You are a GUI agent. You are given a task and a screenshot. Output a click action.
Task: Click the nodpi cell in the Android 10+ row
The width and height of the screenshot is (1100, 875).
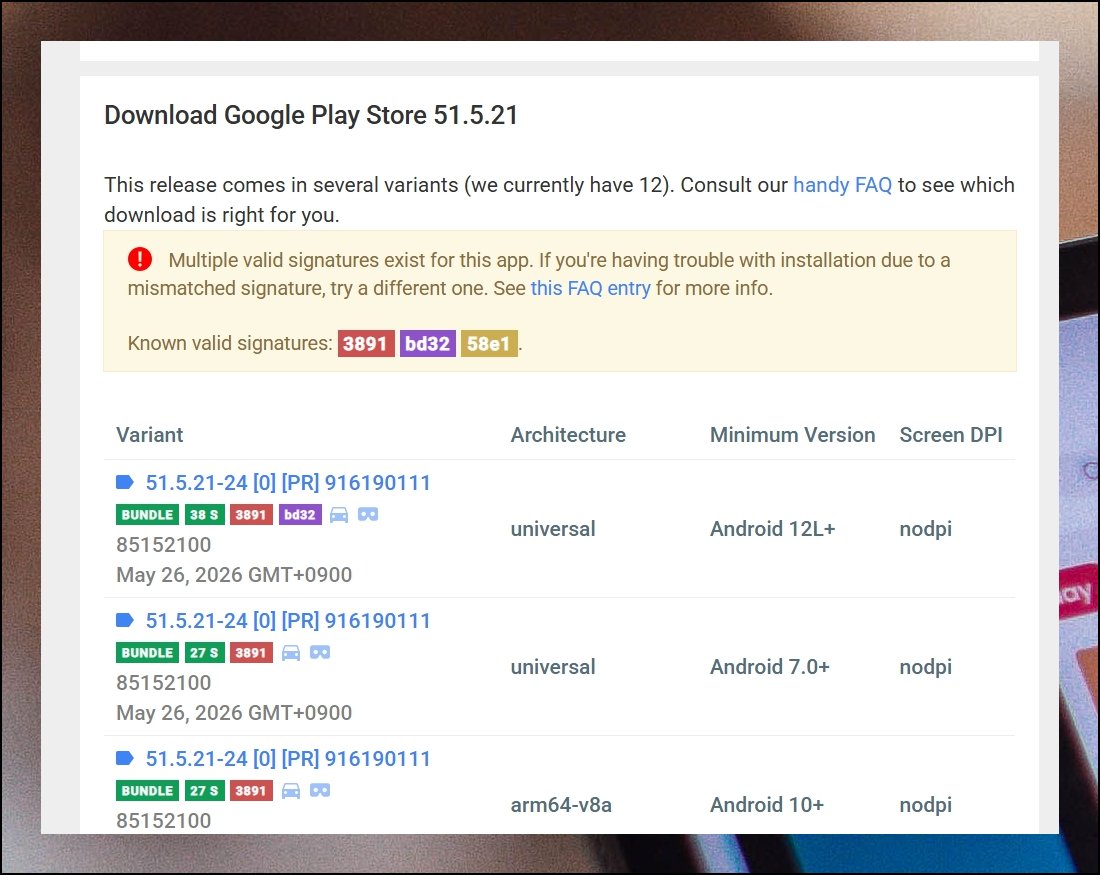(925, 805)
